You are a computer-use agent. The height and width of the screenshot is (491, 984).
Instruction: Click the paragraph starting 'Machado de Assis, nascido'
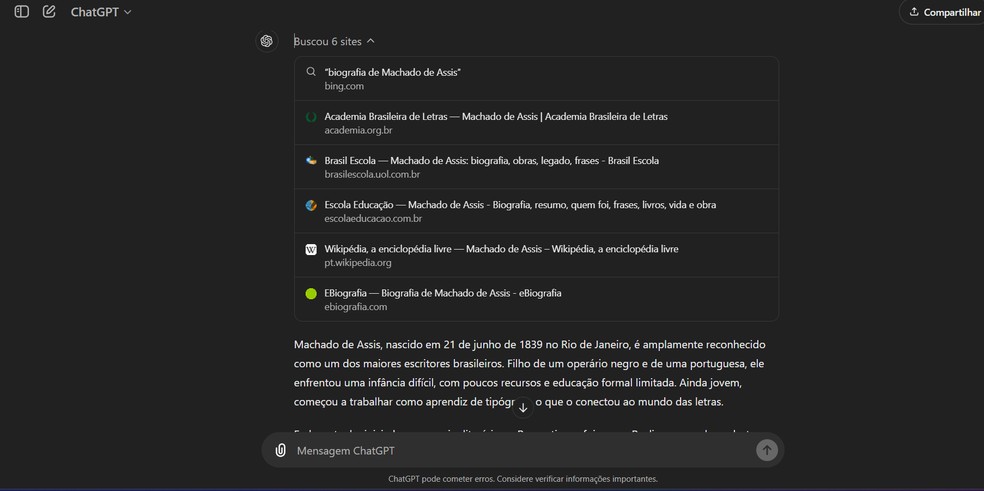coord(530,374)
